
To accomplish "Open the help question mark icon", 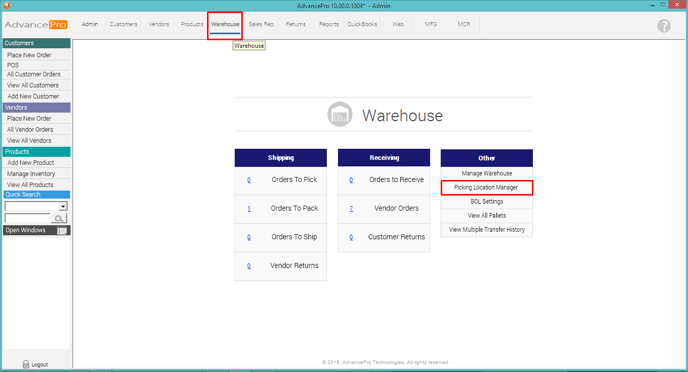I will pos(663,26).
